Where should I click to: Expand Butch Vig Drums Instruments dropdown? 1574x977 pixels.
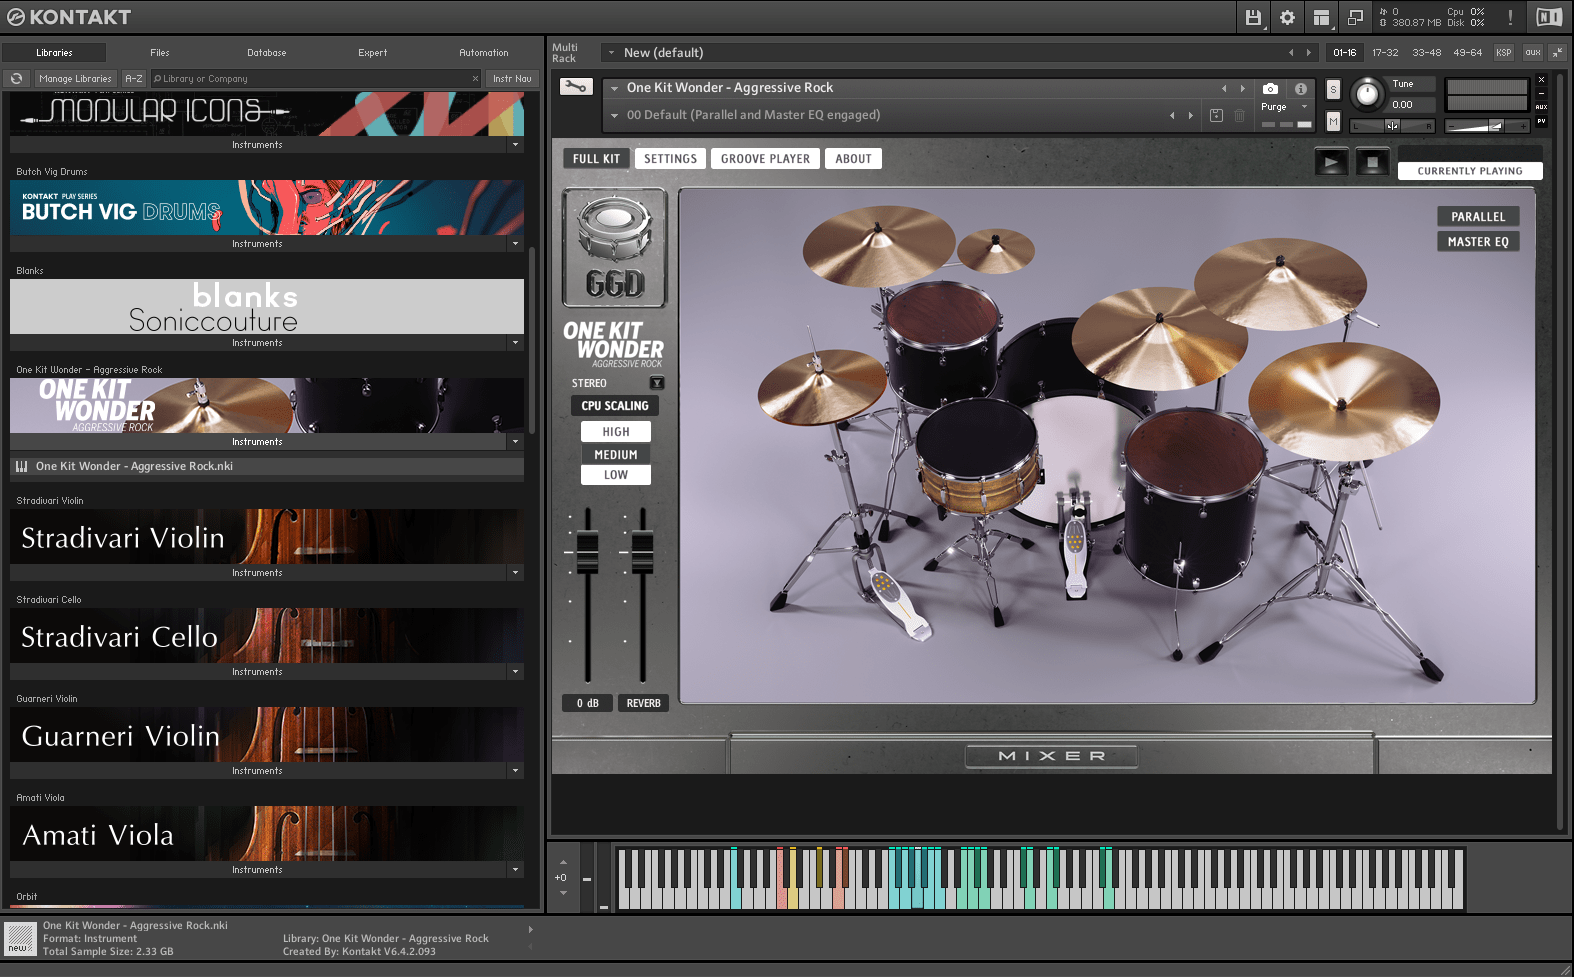(x=516, y=244)
